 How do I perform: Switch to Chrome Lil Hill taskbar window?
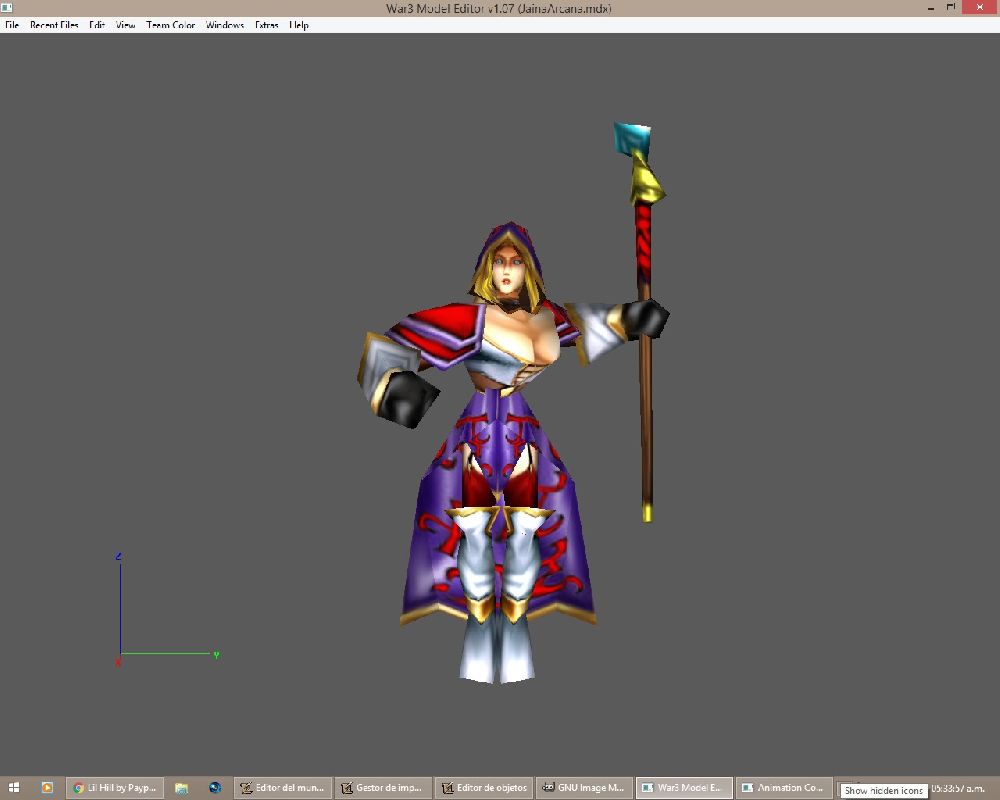tap(115, 788)
